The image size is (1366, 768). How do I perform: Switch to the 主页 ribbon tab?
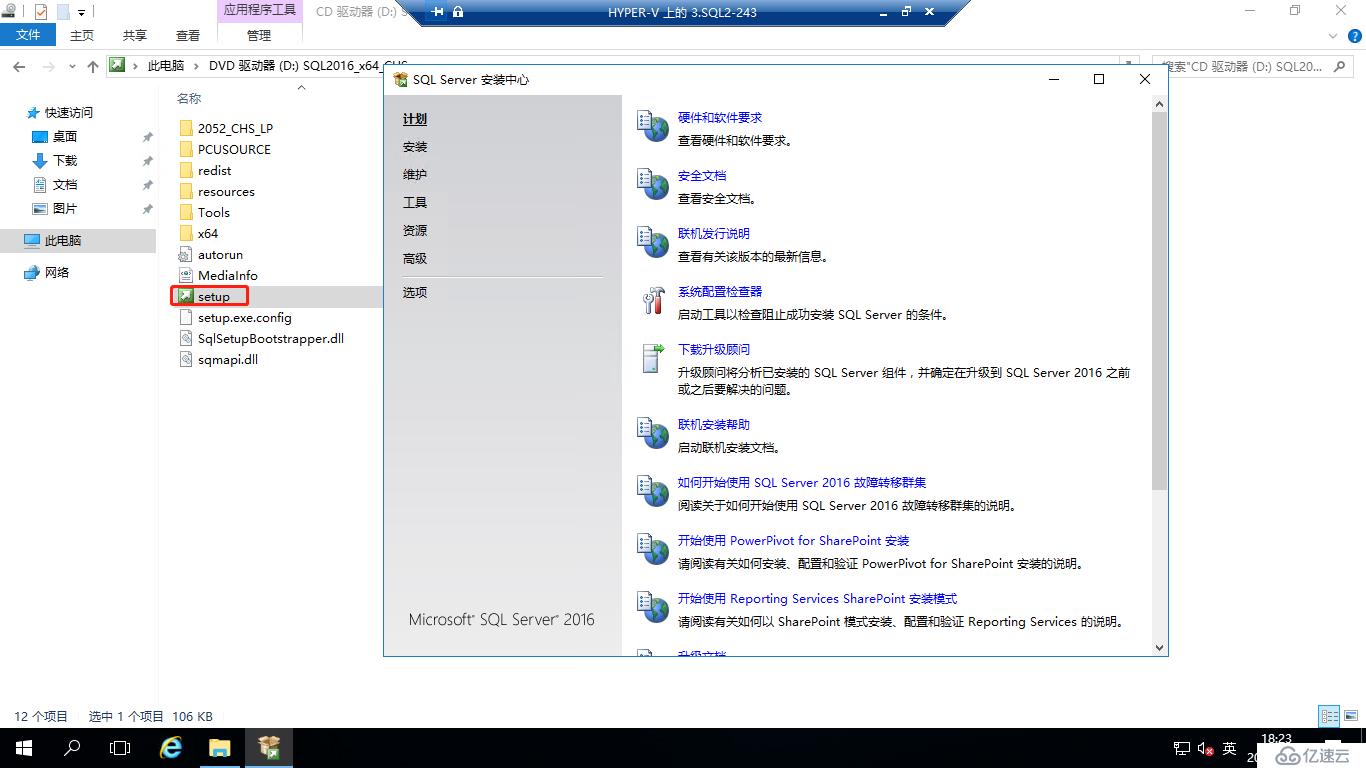[x=82, y=35]
